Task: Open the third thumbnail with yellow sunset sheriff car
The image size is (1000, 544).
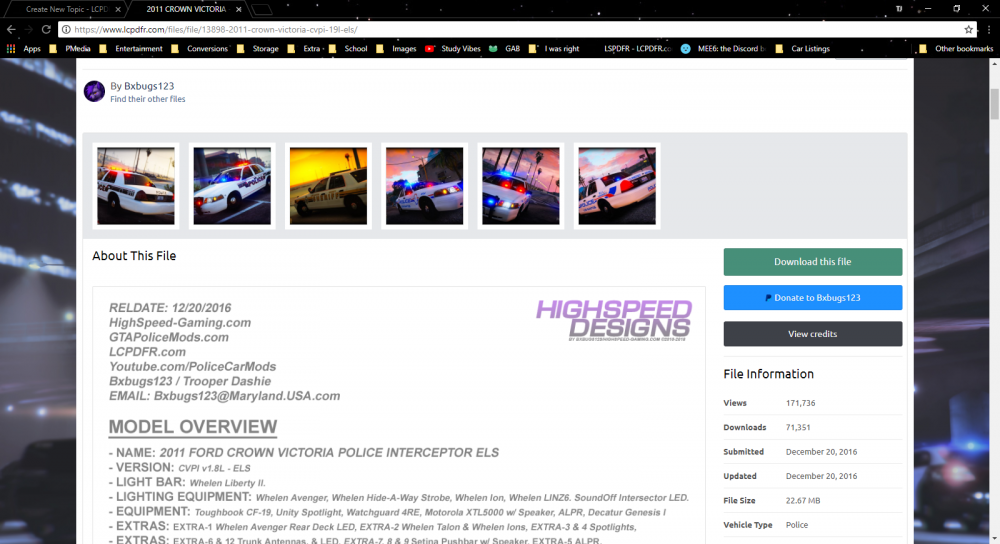Action: tap(328, 186)
